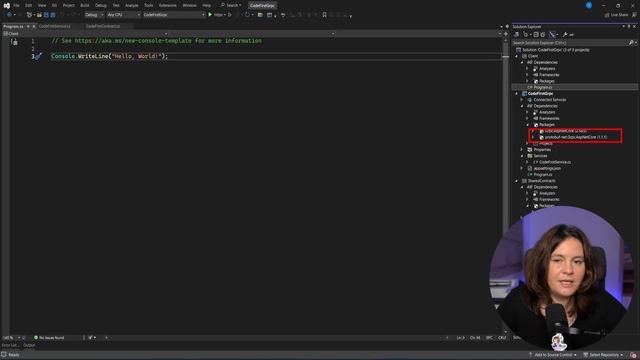Click the user account avatar
Screen dimensions: 640x360
(x=589, y=5)
